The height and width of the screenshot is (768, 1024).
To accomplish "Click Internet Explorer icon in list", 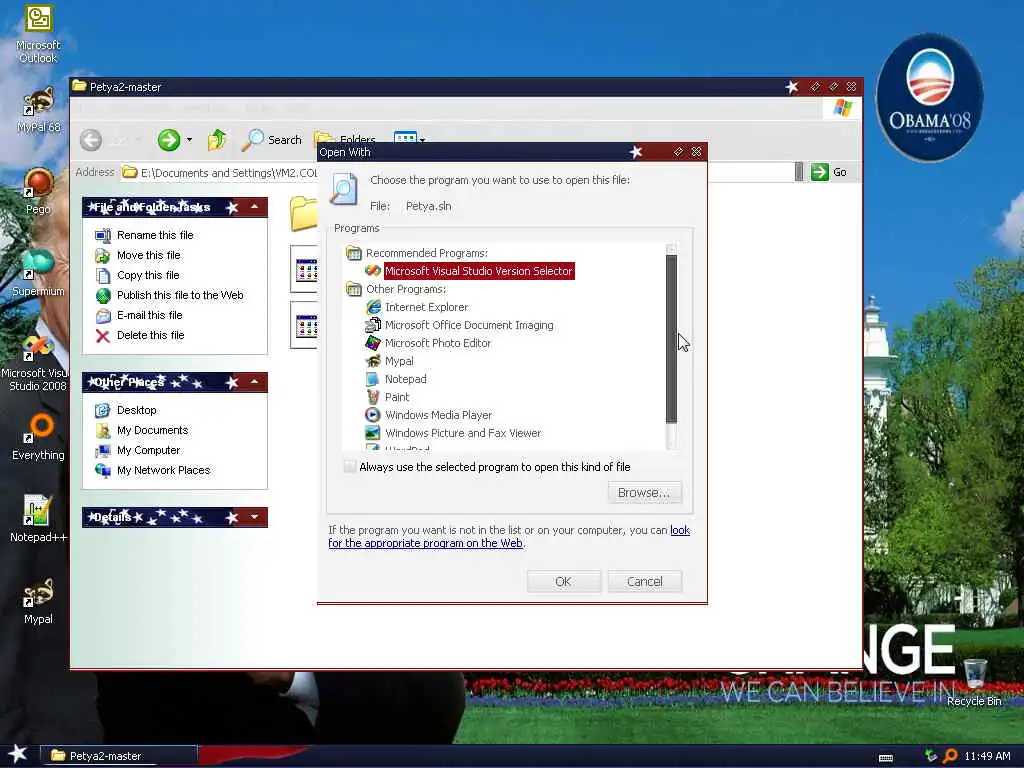I will pos(373,307).
